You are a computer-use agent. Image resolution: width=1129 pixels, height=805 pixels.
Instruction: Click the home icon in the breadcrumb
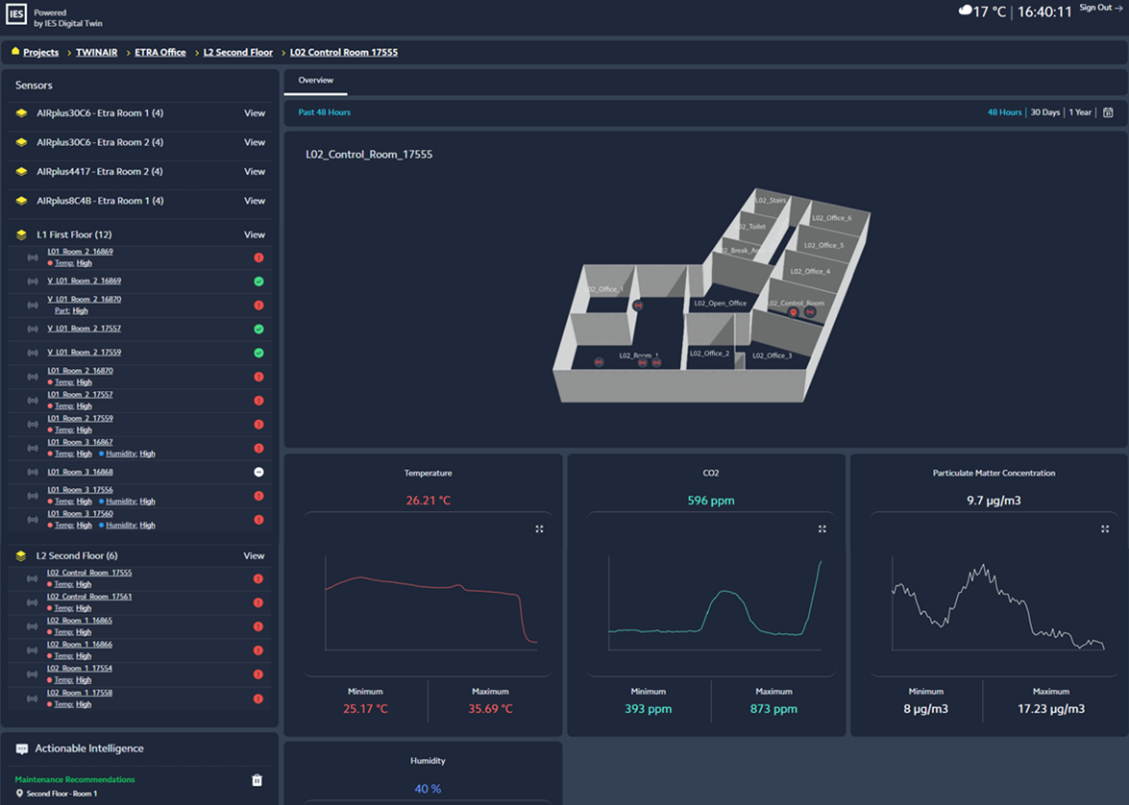tap(15, 51)
